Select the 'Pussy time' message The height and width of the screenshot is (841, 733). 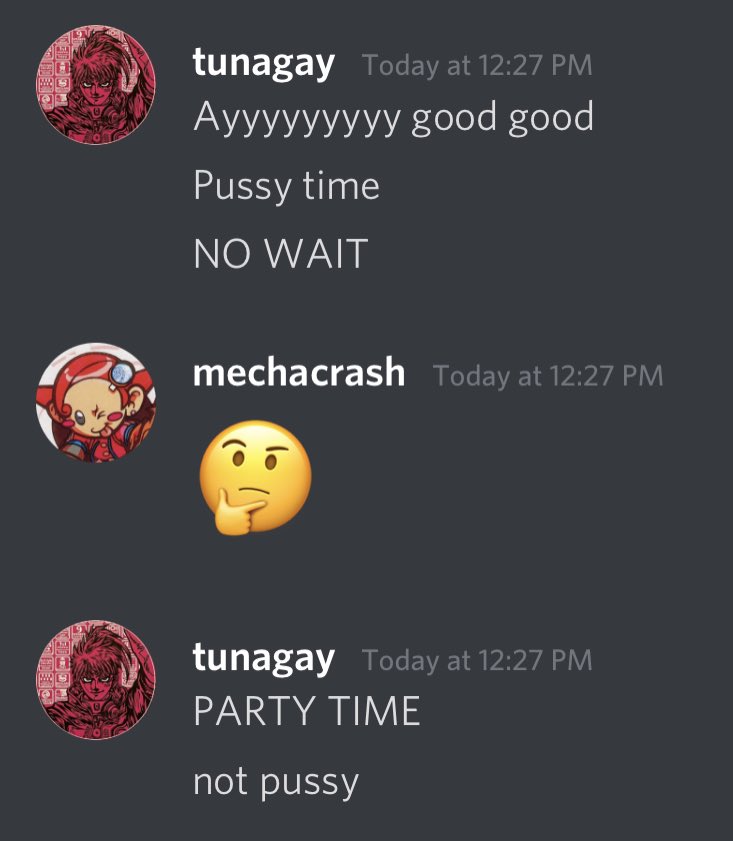point(287,187)
